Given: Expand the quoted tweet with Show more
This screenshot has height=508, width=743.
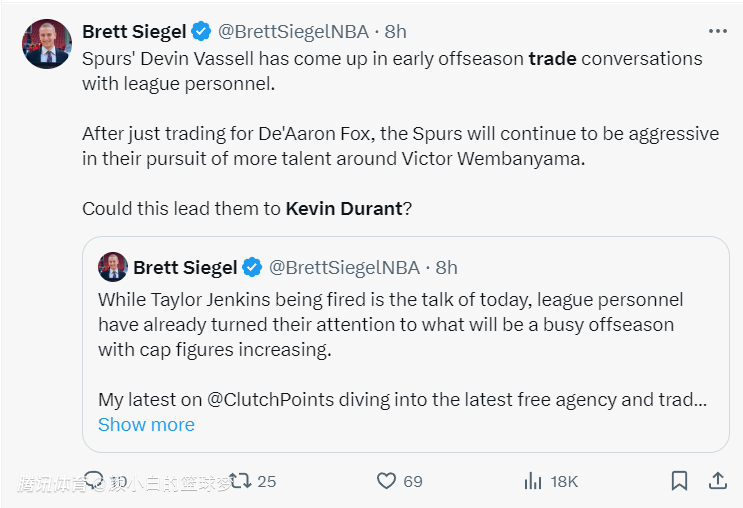Looking at the screenshot, I should pos(146,424).
